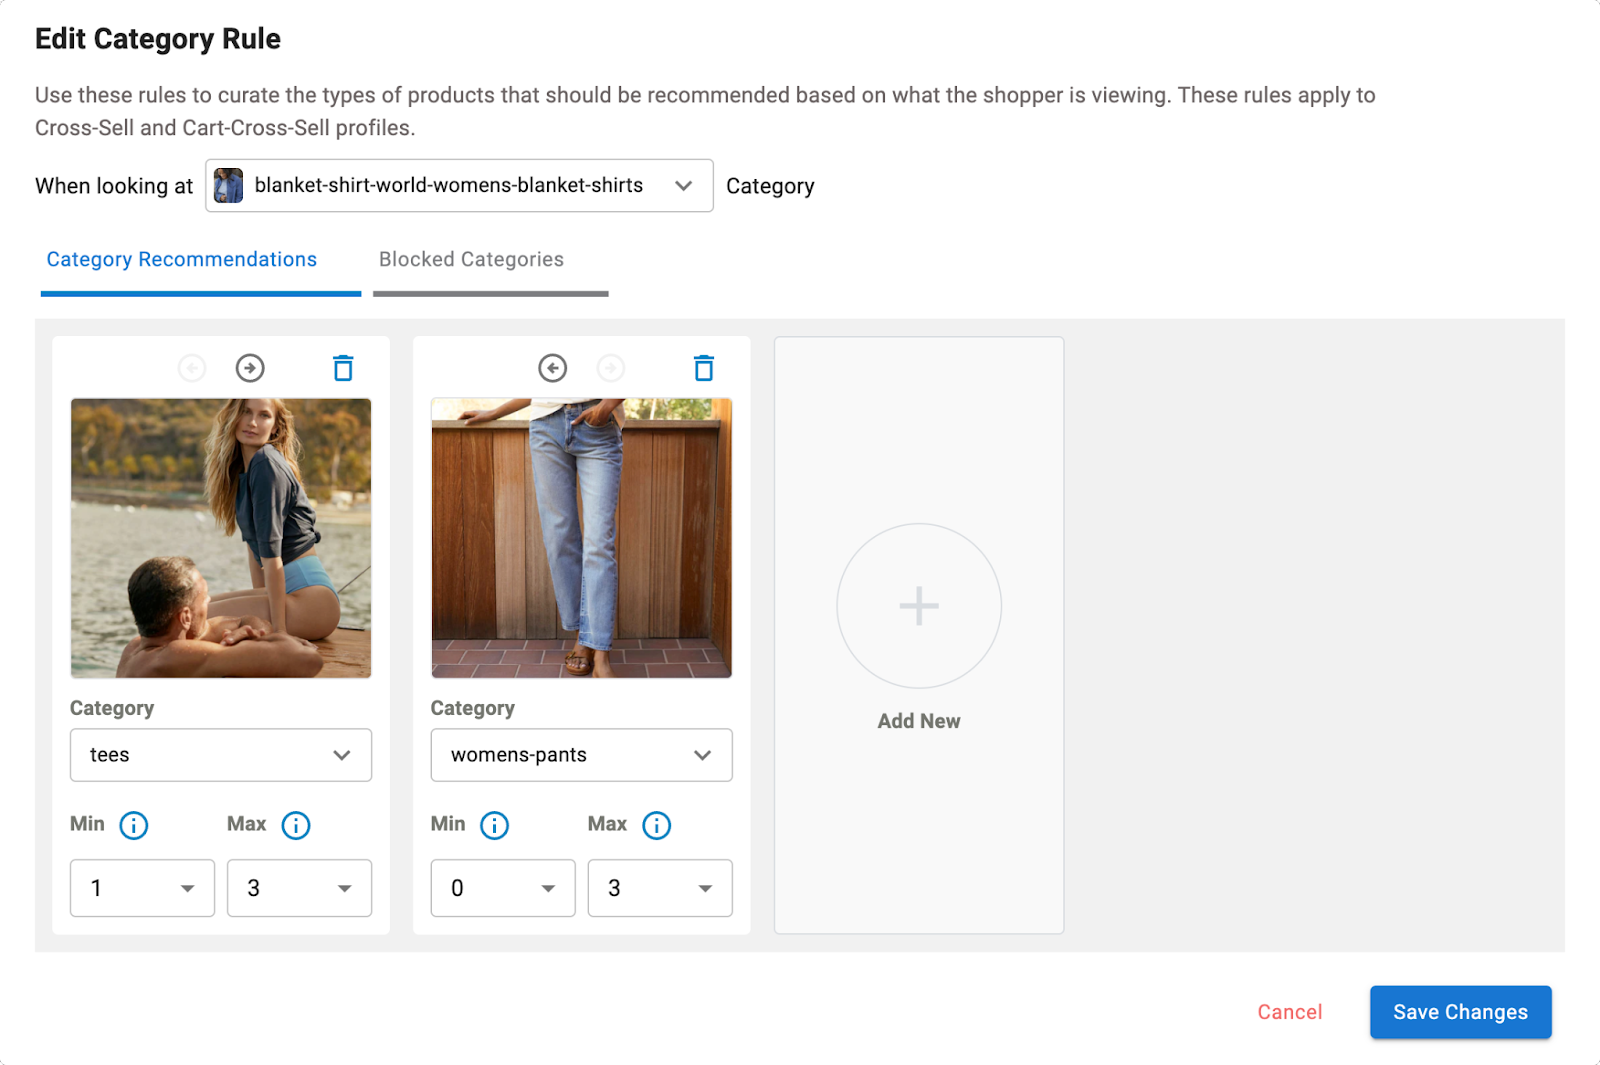Screen dimensions: 1600x1065
Task: Show Min info tooltip on womens-pants card
Action: coord(495,825)
